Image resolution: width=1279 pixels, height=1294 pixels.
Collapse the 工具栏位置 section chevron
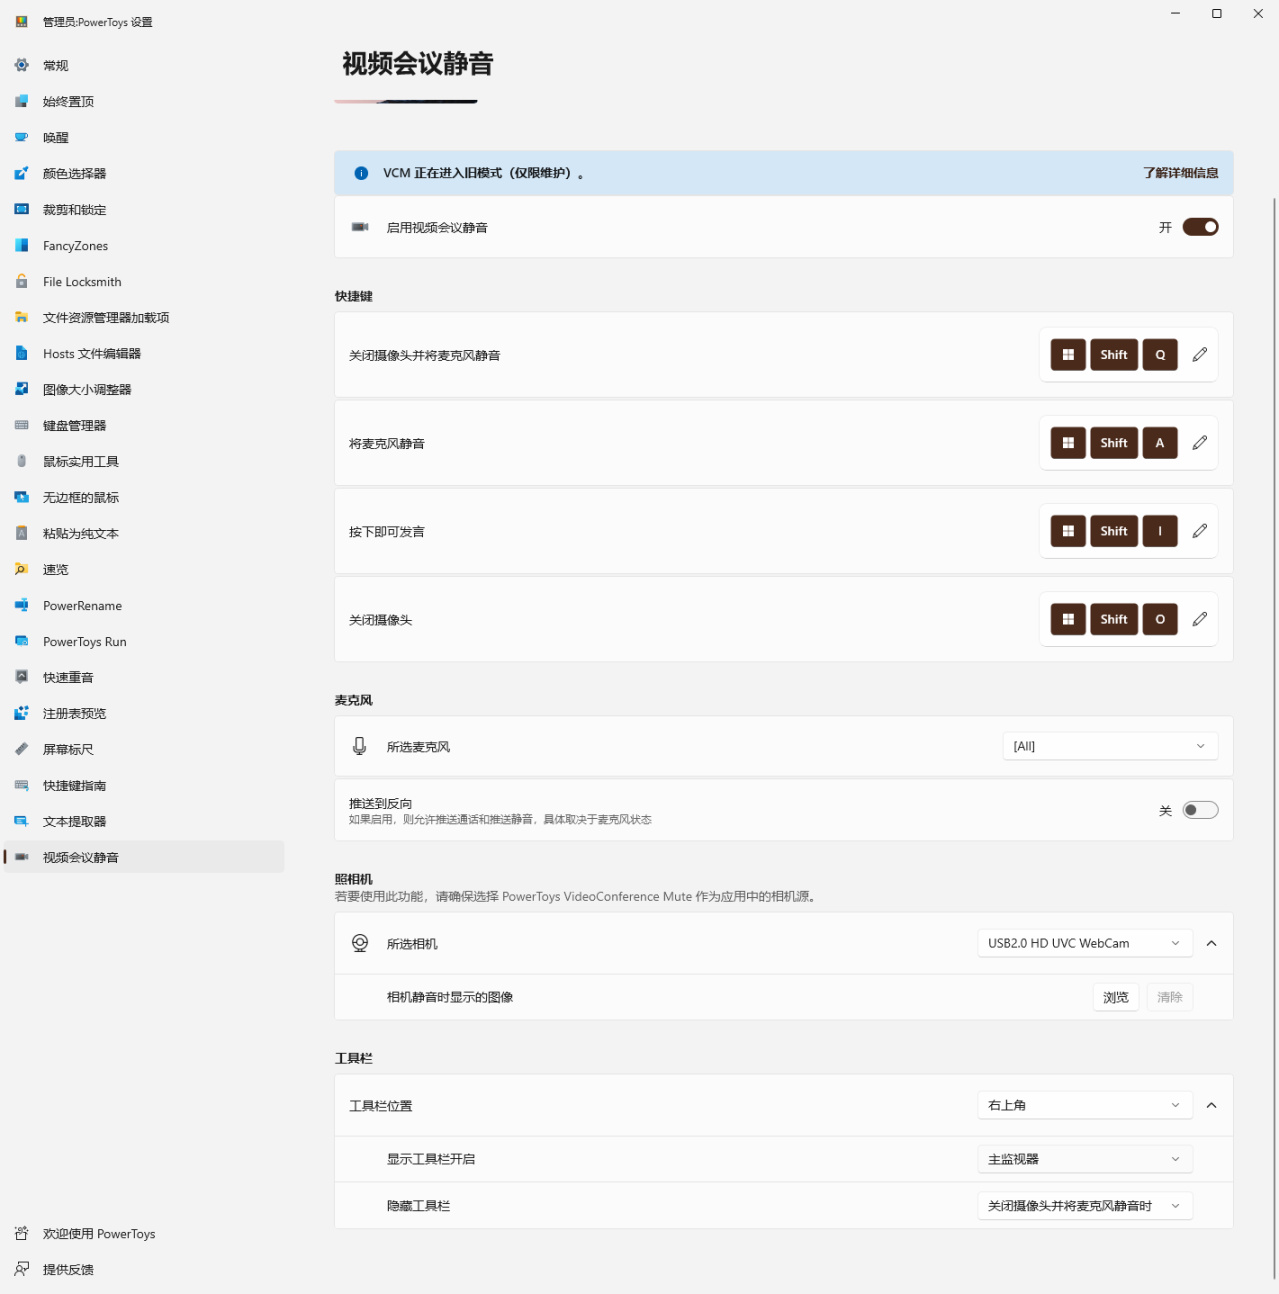[x=1211, y=1105]
